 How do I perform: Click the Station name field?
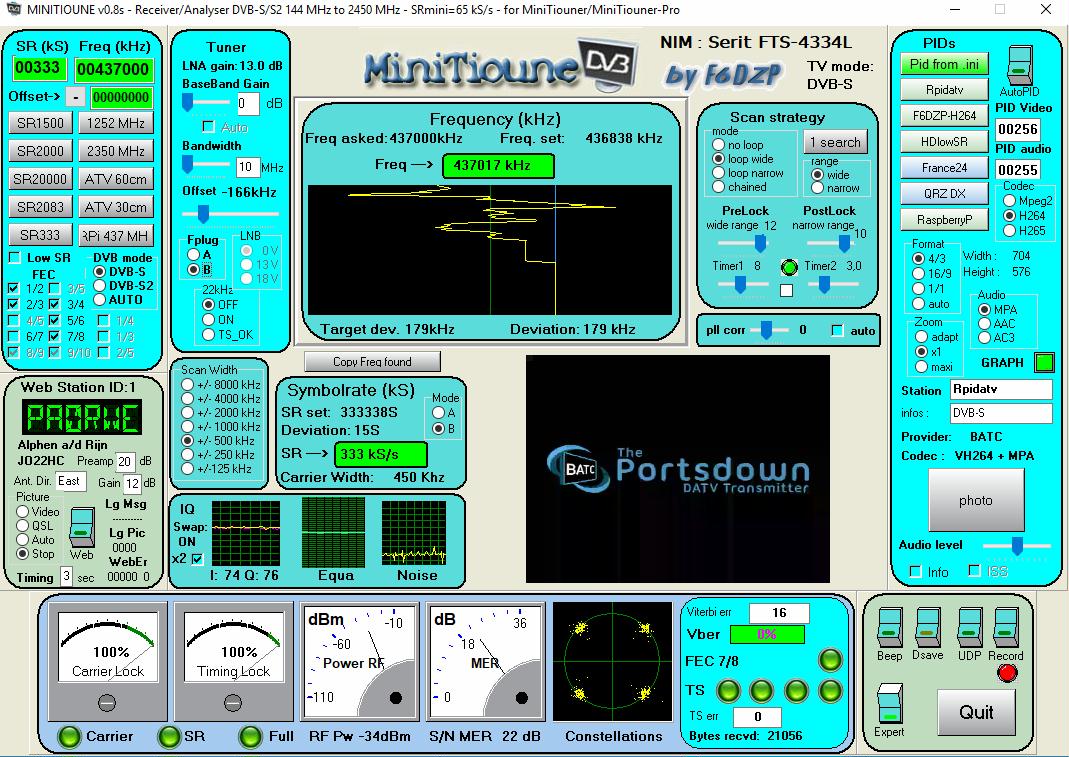1002,389
